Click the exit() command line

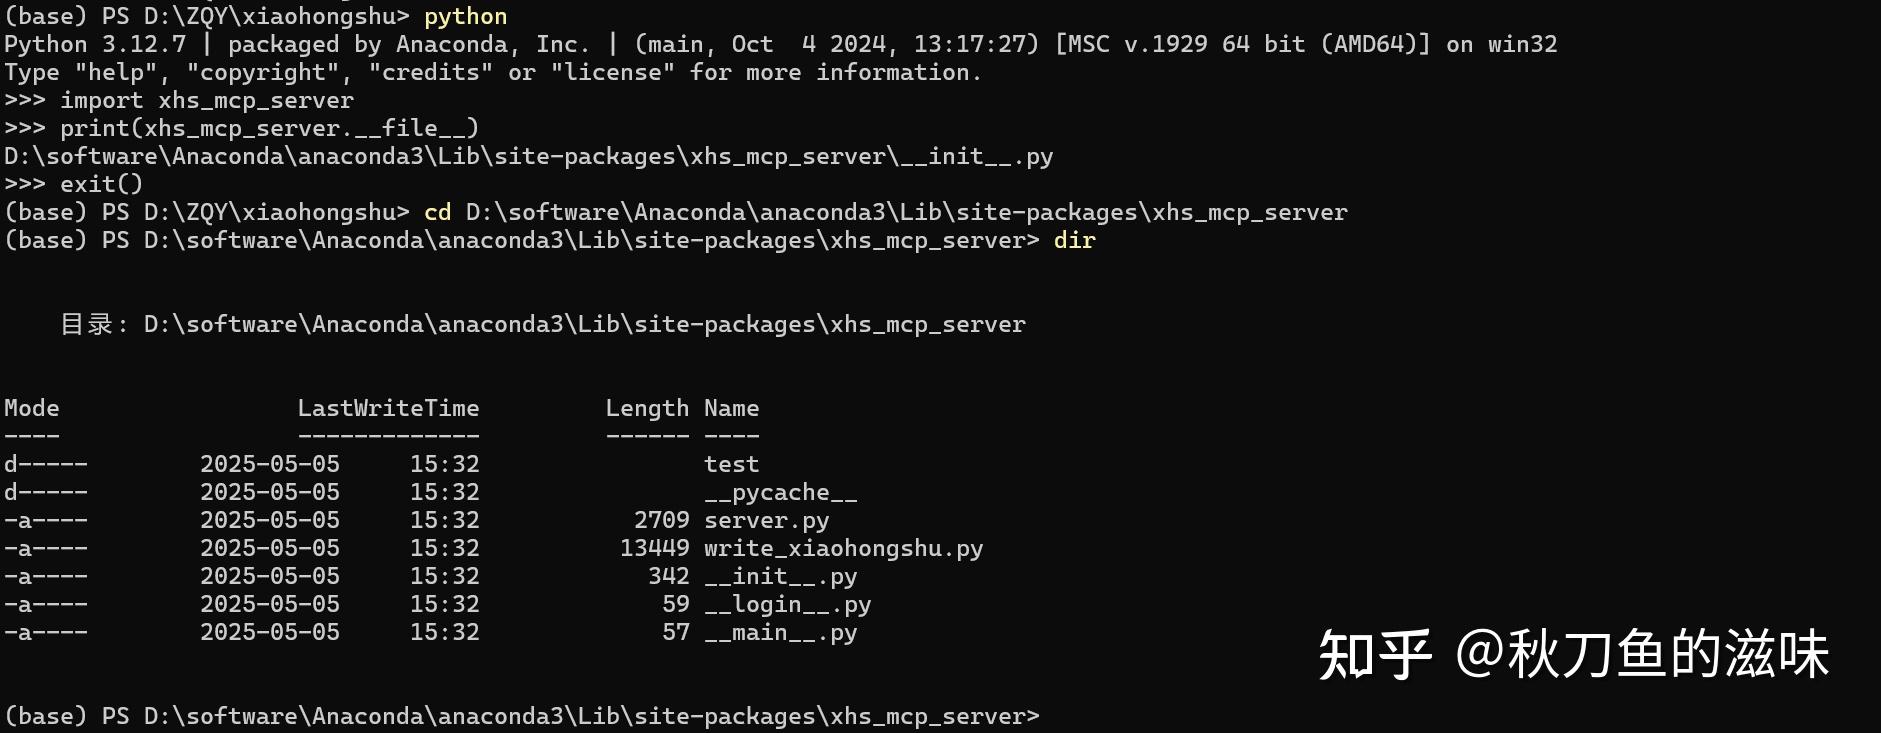(74, 185)
